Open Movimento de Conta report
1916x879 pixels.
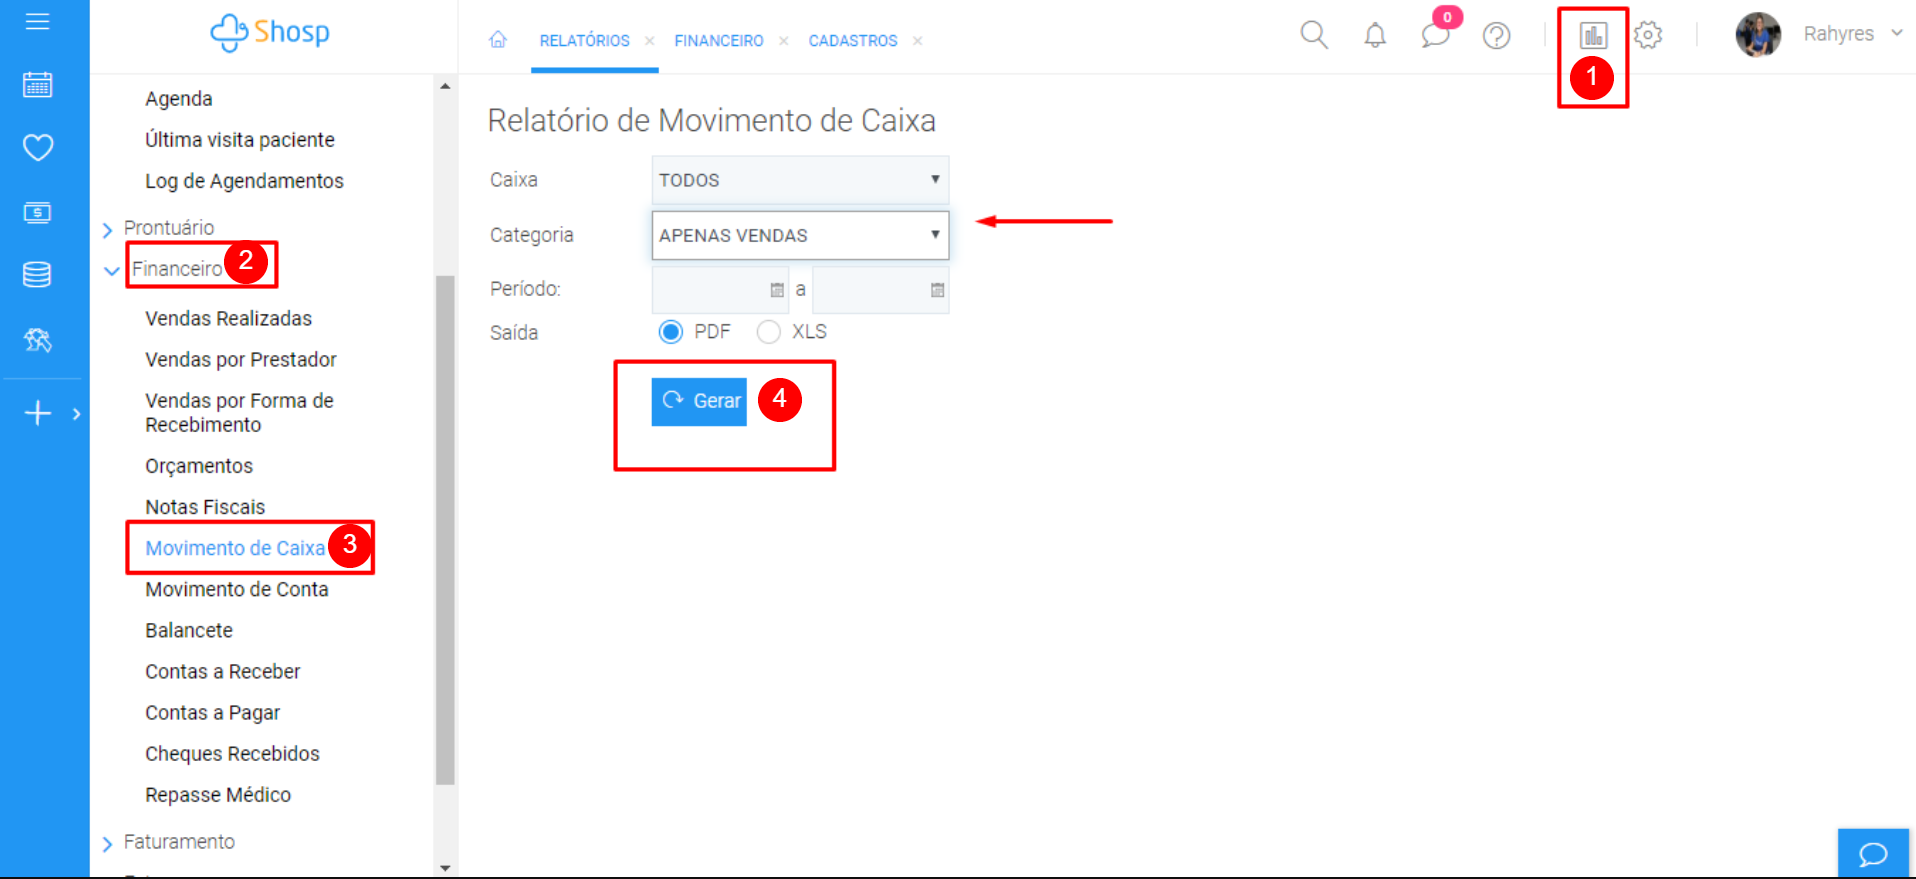pos(237,589)
